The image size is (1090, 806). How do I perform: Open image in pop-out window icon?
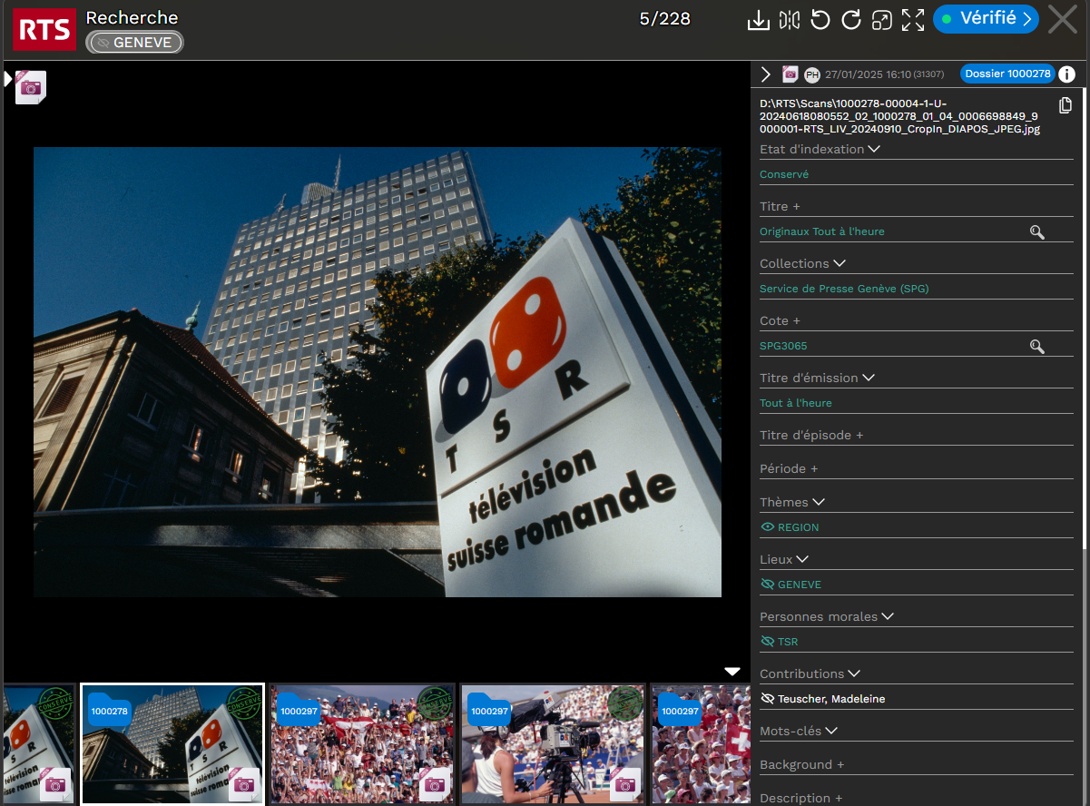881,20
